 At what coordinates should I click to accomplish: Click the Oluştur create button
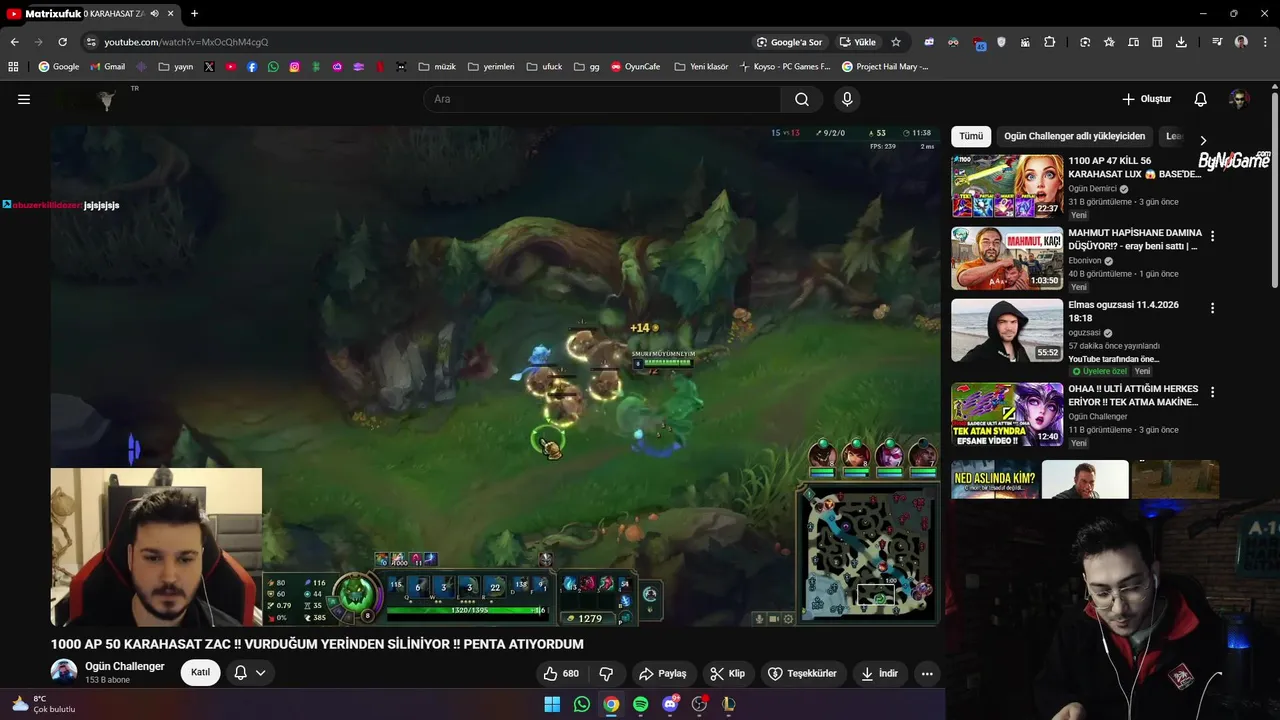pos(1146,99)
